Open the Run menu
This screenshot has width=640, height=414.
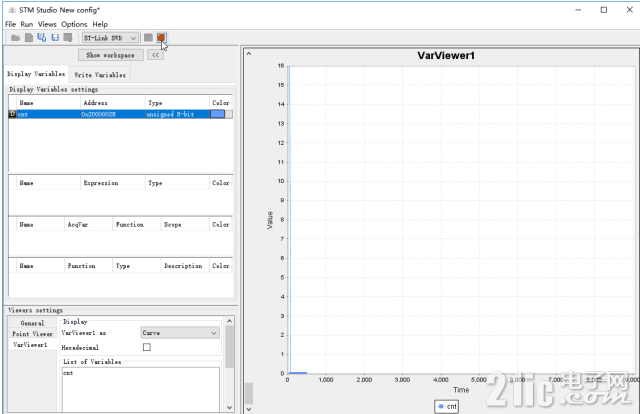click(27, 24)
